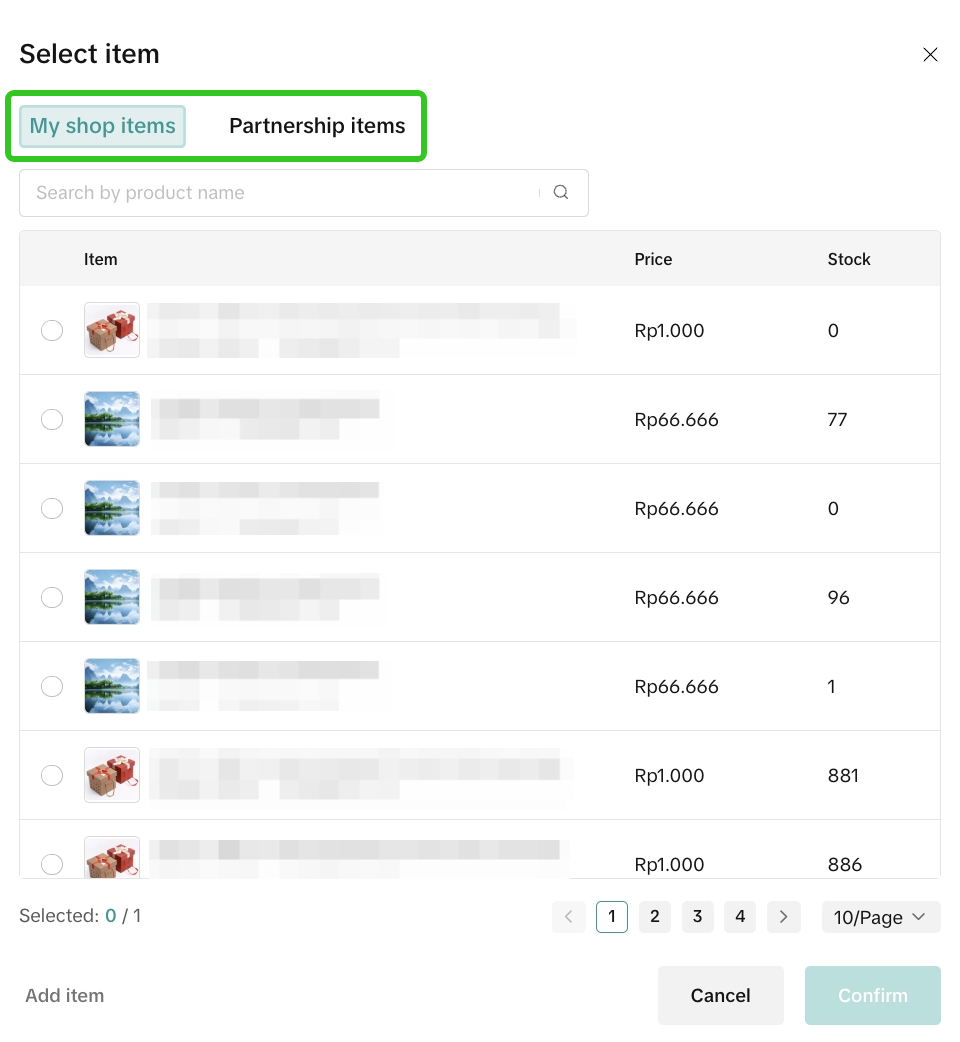Screen dimensions: 960x1042
Task: Click the landscape thumbnail for stock 1 item
Action: (112, 687)
